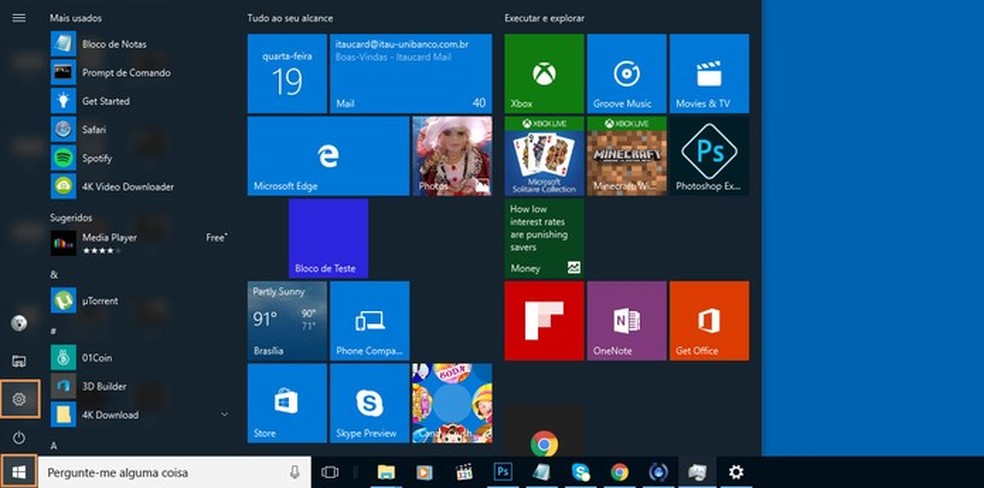Screen dimensions: 984x488
Task: Click the '&' letter header in app list
Action: coord(54,274)
